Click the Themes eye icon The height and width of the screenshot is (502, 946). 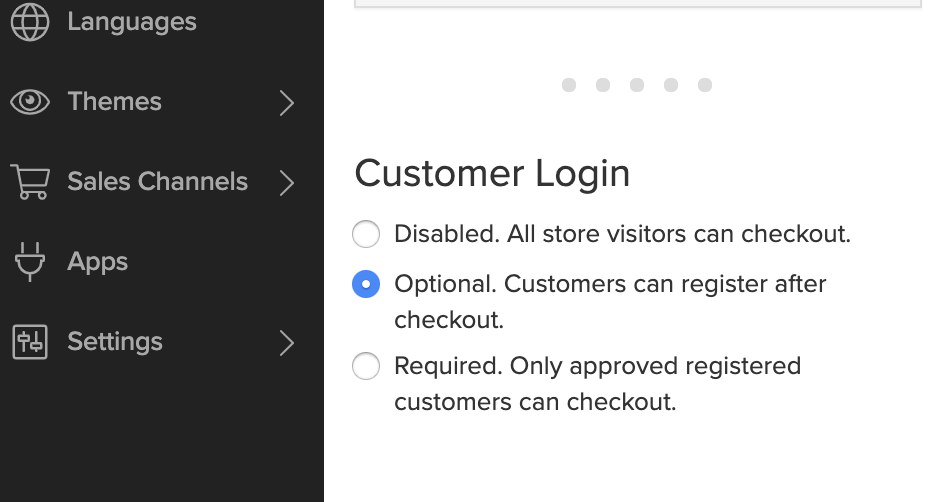(30, 101)
